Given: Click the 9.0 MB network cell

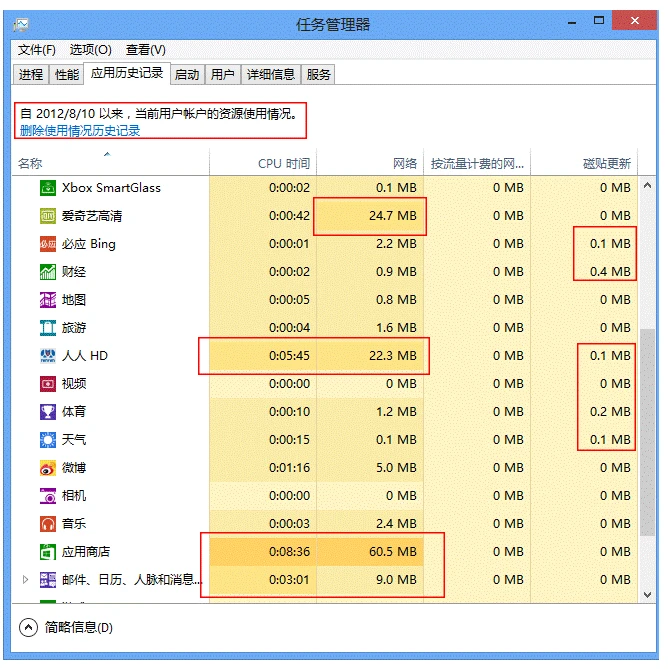Looking at the screenshot, I should [x=370, y=580].
